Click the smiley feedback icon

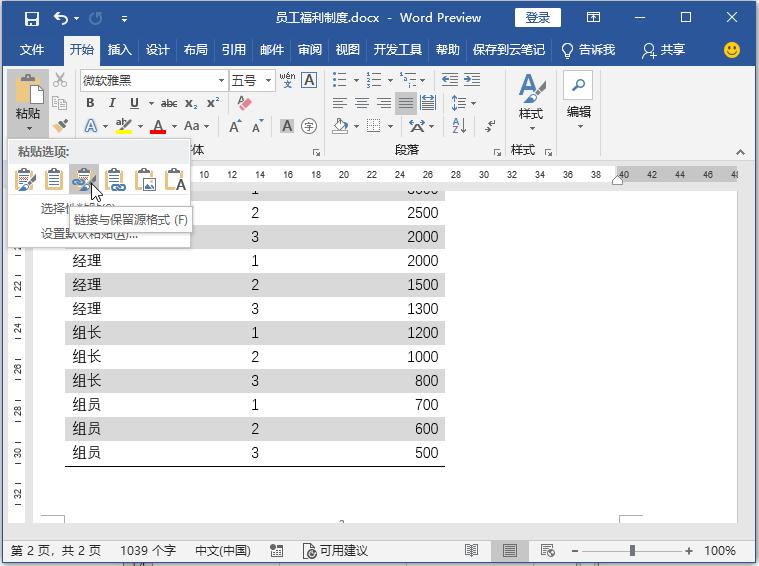pos(732,49)
